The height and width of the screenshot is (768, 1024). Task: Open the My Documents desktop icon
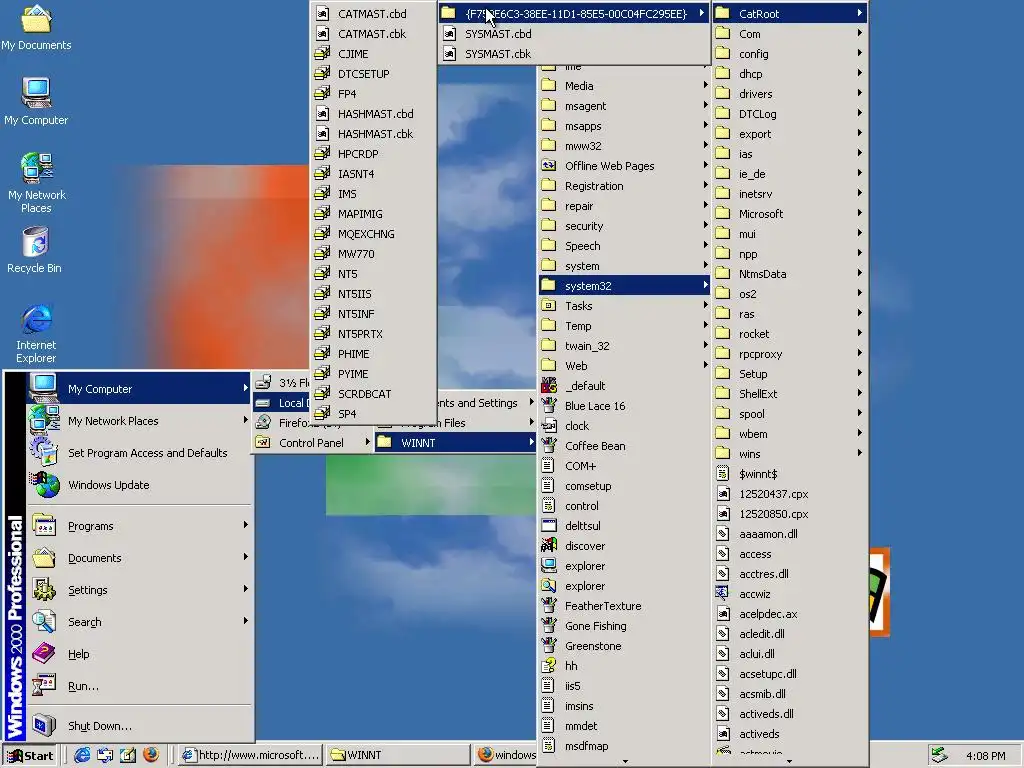36,27
